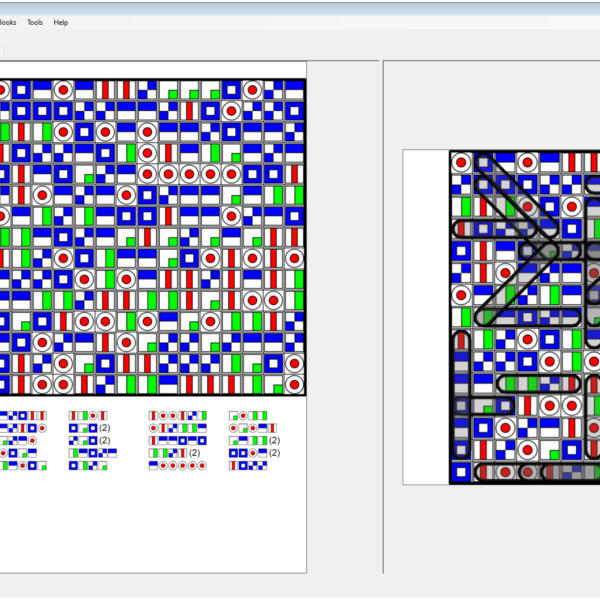Click the bottom-right cell of the left puzzle grid
This screenshot has width=600, height=600.
pyautogui.click(x=294, y=385)
